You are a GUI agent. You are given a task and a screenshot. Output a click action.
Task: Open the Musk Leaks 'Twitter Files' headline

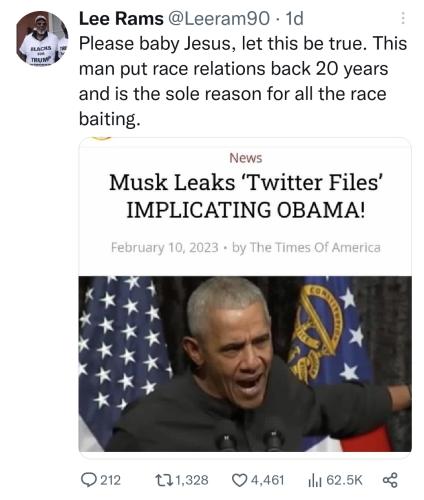click(245, 196)
